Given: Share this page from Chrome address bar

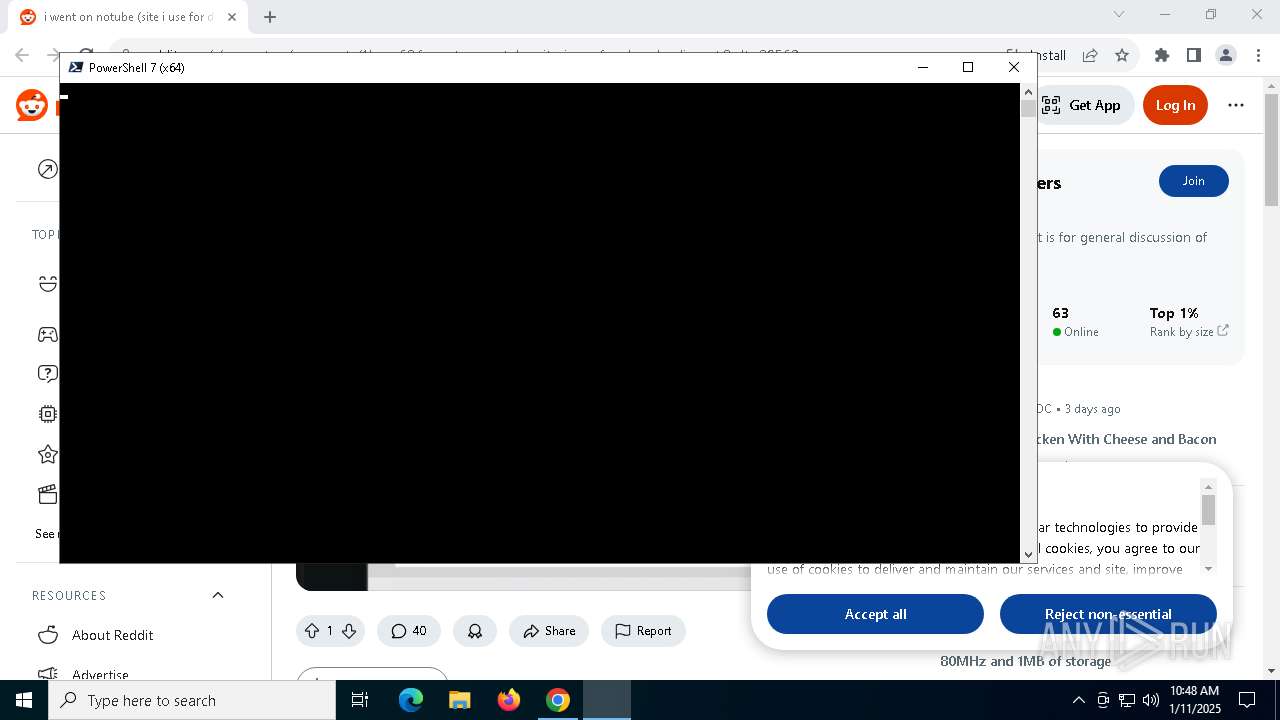Looking at the screenshot, I should click(1090, 55).
